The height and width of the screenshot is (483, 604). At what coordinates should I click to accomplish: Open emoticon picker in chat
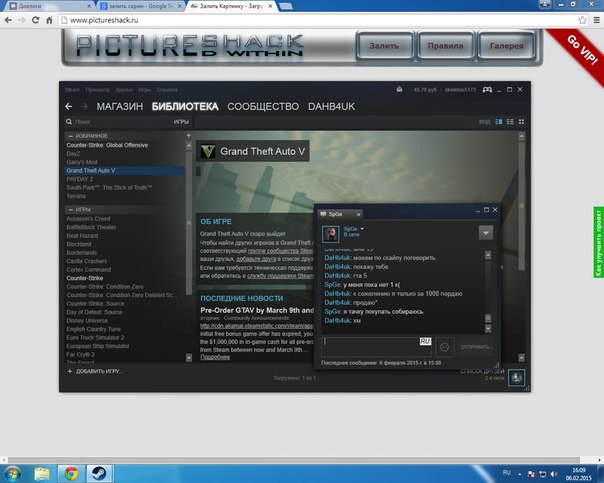pyautogui.click(x=444, y=347)
